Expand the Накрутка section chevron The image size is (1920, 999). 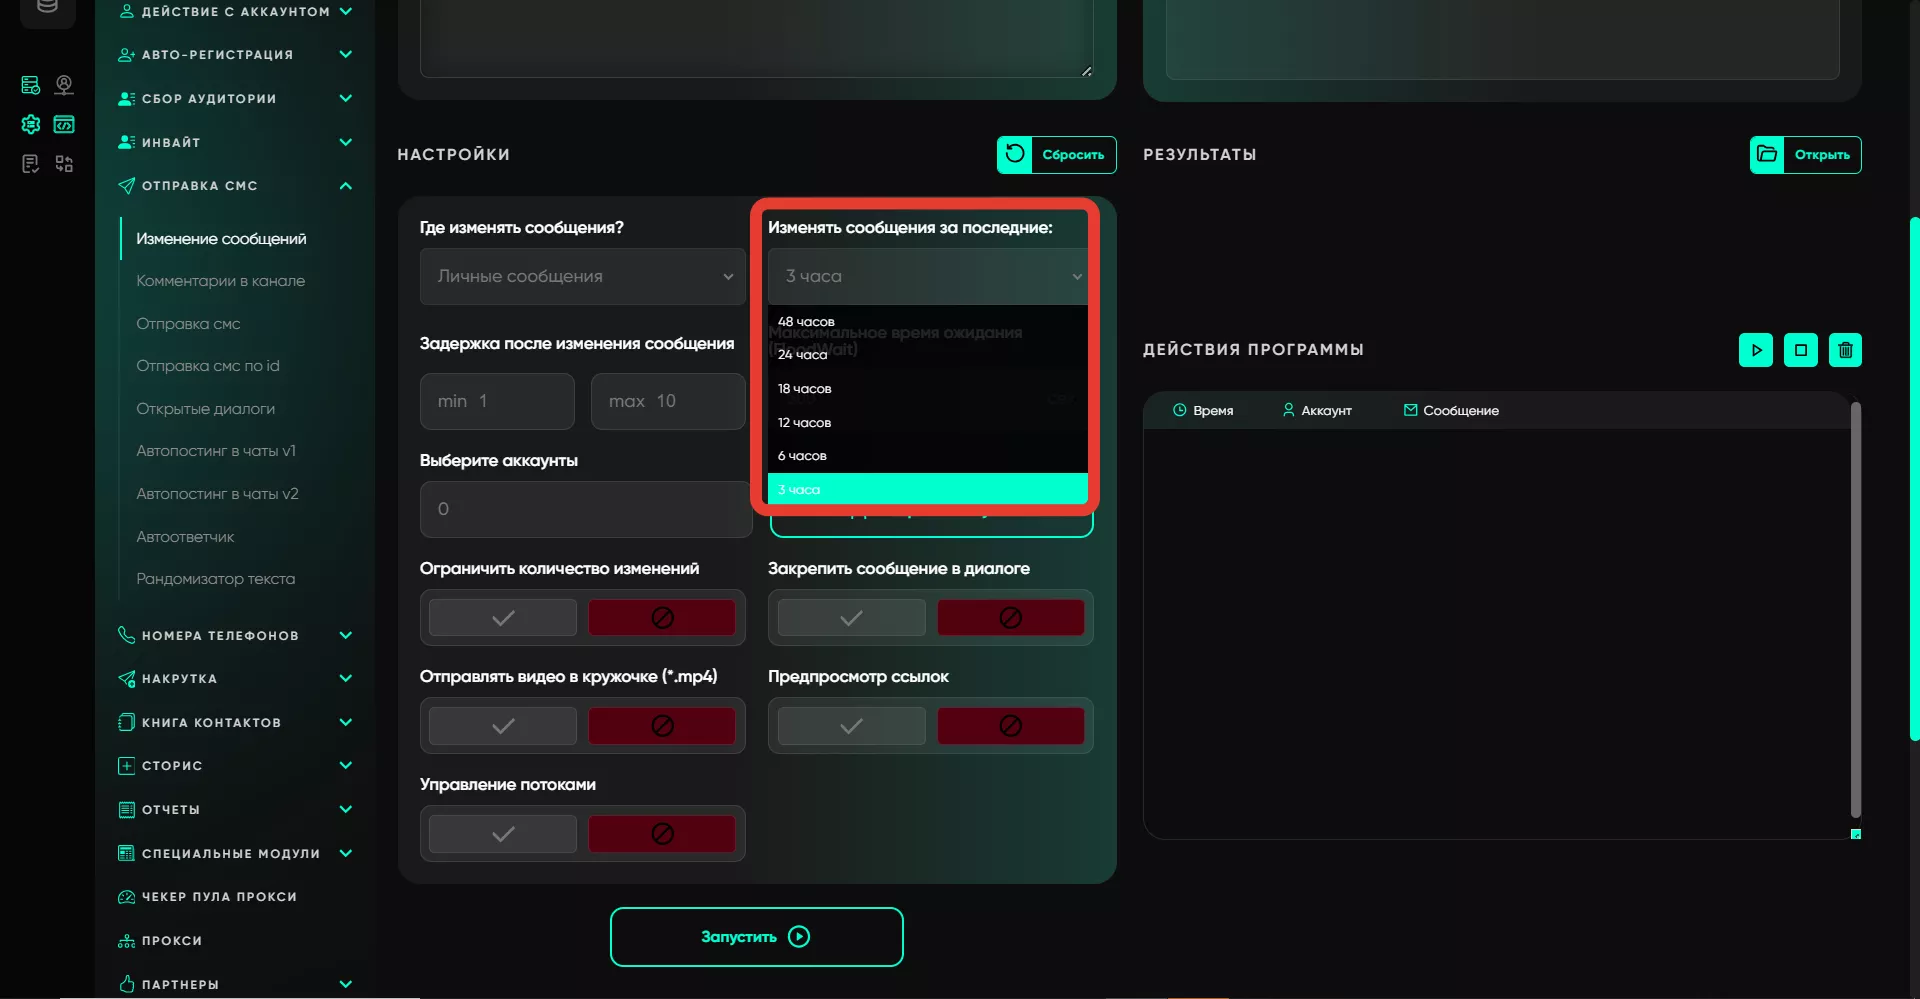[346, 678]
